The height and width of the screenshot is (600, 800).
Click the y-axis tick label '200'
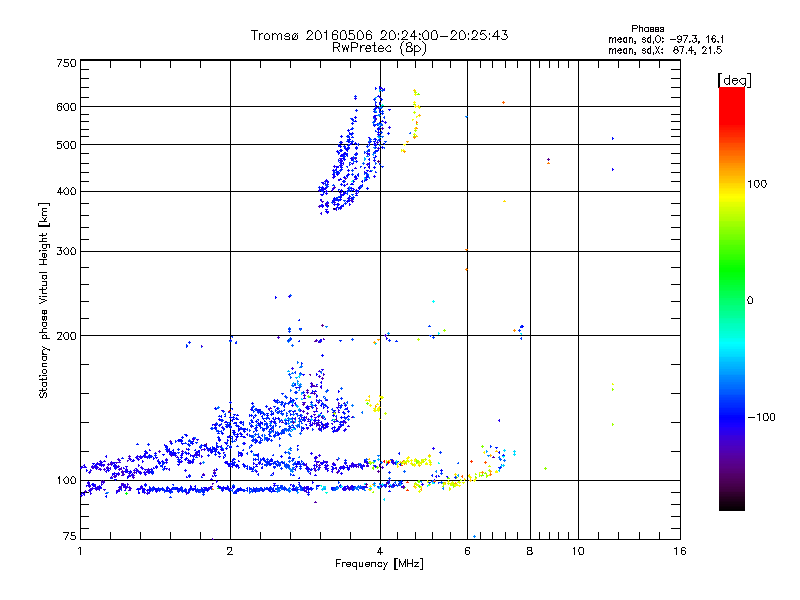coord(66,336)
